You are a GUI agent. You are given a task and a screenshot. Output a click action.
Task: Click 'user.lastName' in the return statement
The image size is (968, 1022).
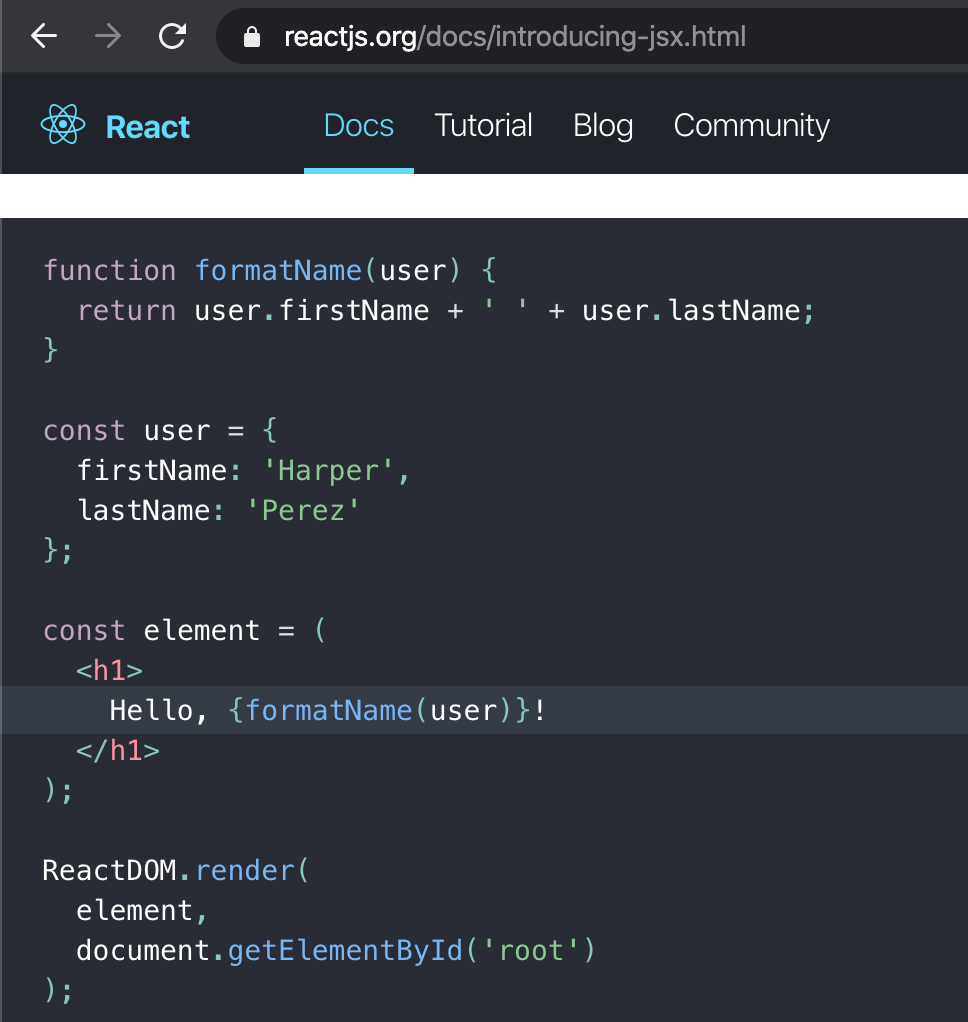coord(691,310)
